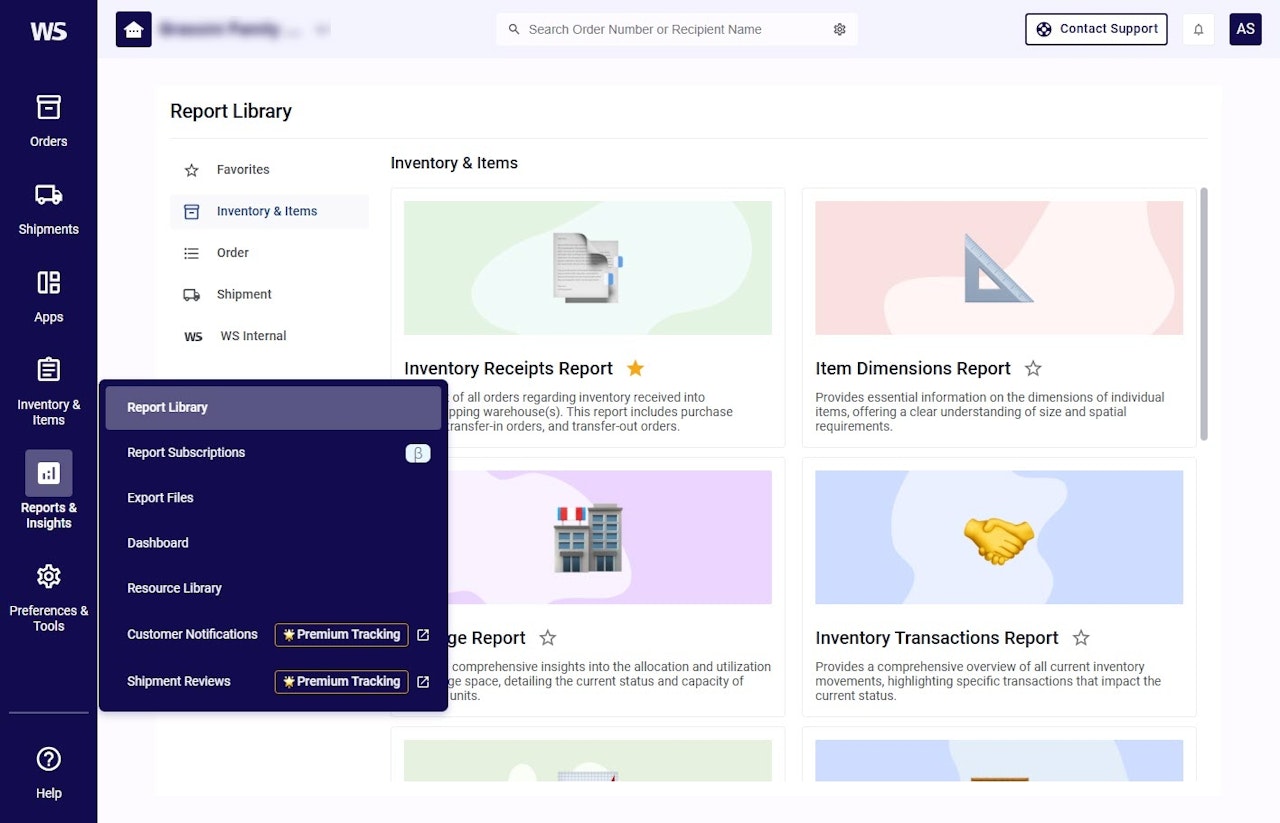1280x823 pixels.
Task: Open the Inventory Receipts Report title
Action: 508,368
